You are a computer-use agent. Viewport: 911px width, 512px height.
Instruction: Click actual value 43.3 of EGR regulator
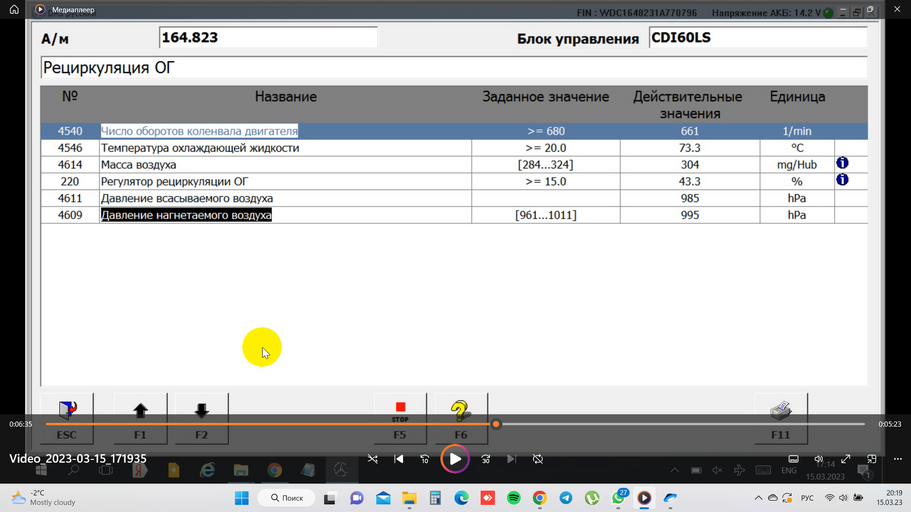tap(690, 181)
